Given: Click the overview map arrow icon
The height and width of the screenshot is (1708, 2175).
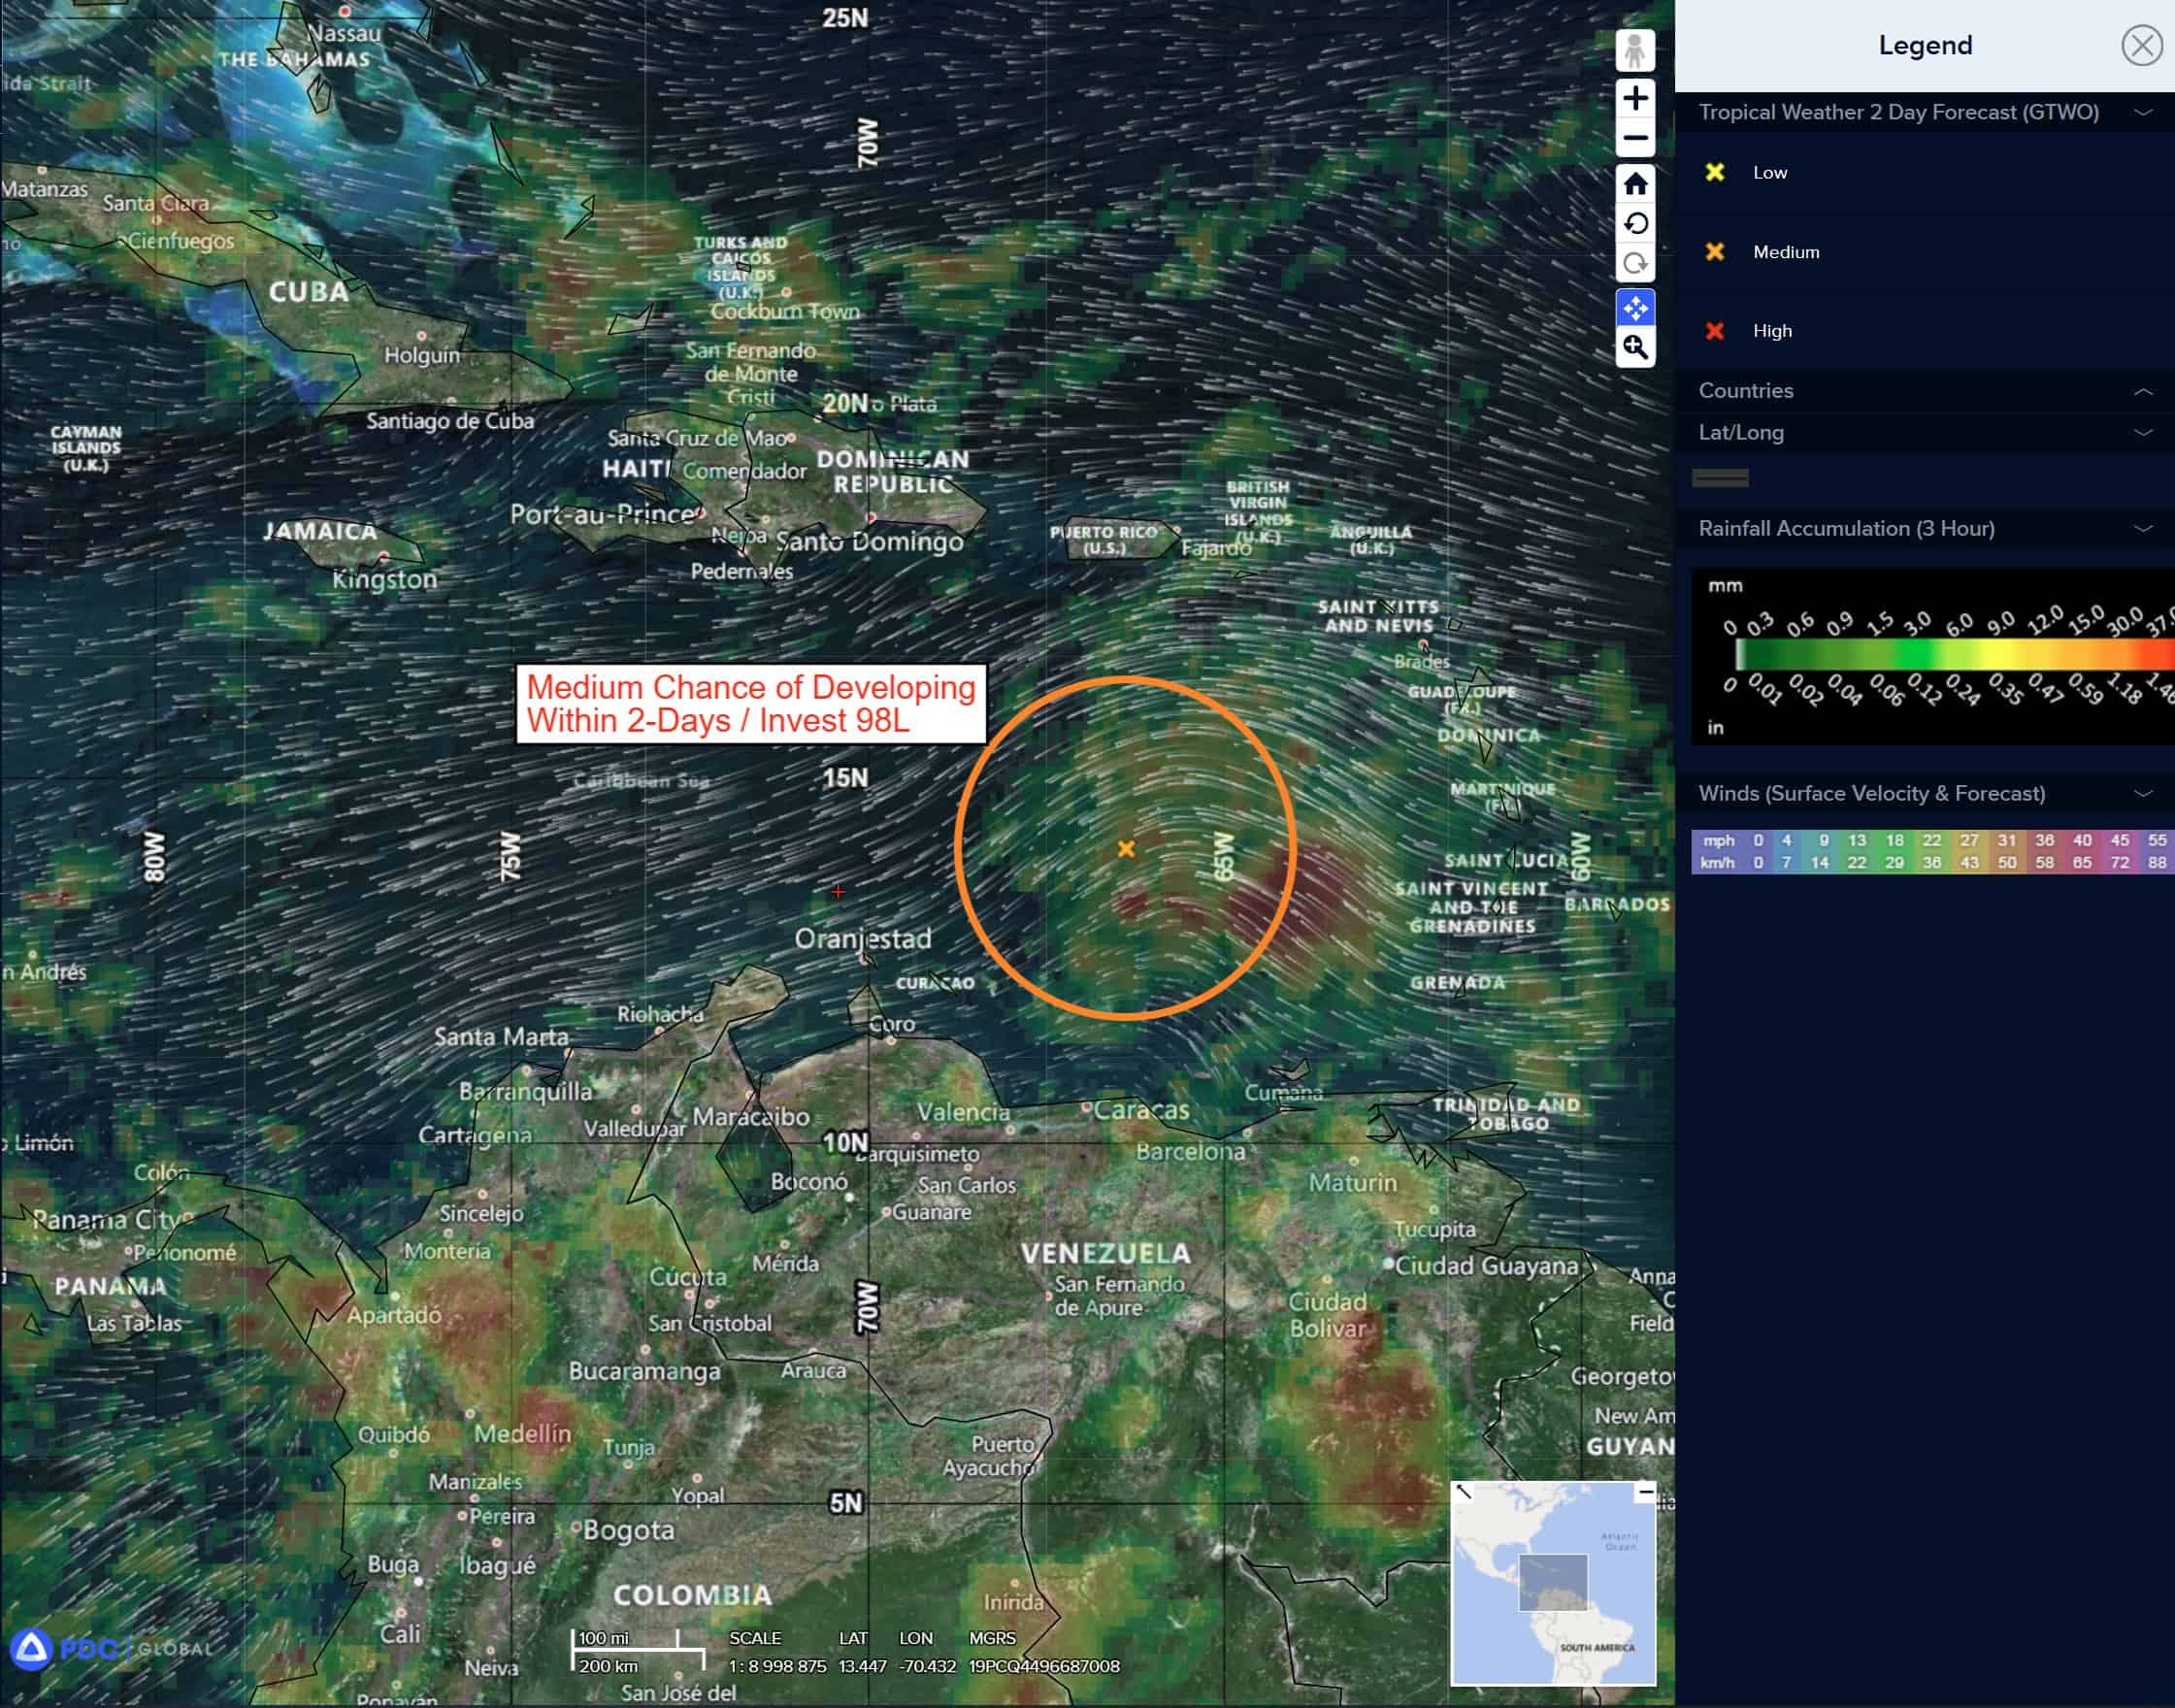Looking at the screenshot, I should point(1464,1492).
